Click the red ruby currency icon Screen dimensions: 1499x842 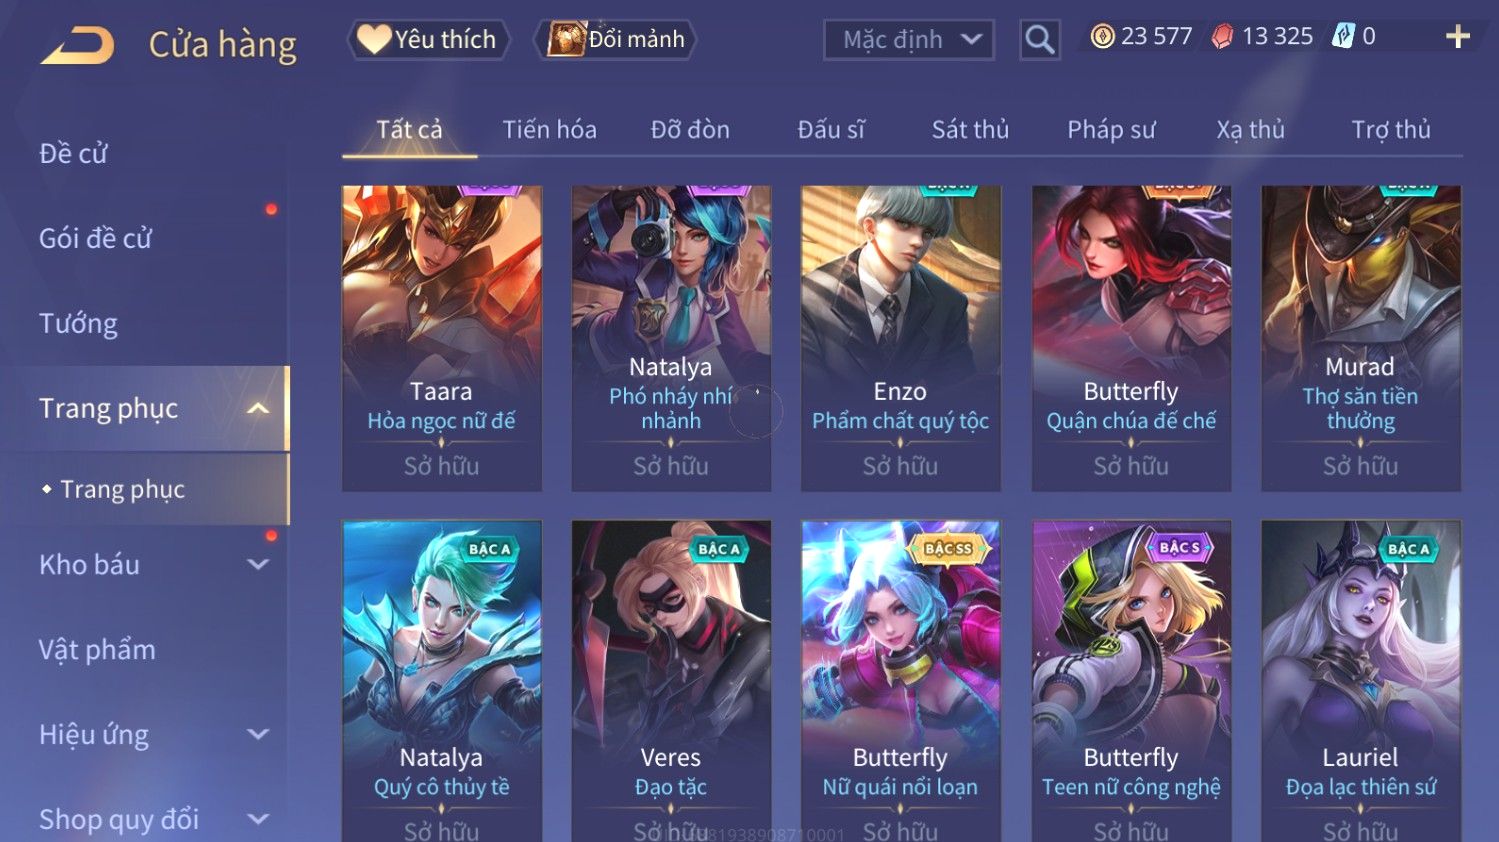tap(1222, 37)
